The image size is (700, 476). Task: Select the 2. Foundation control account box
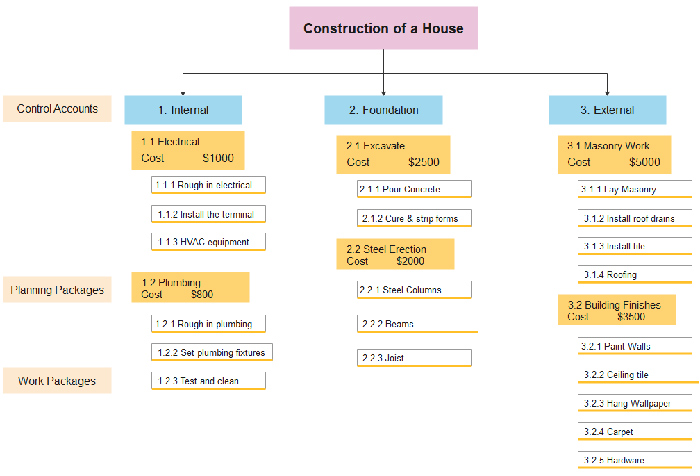(x=383, y=109)
